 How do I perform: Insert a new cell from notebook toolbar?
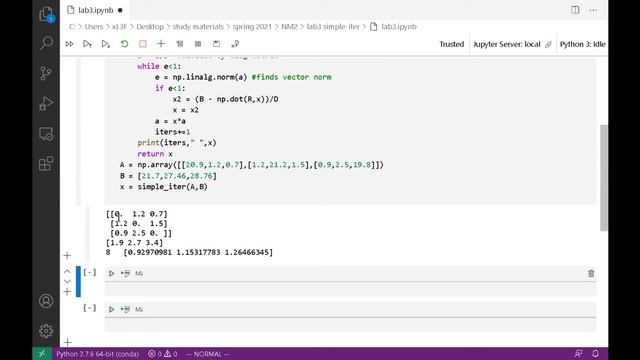(x=161, y=44)
